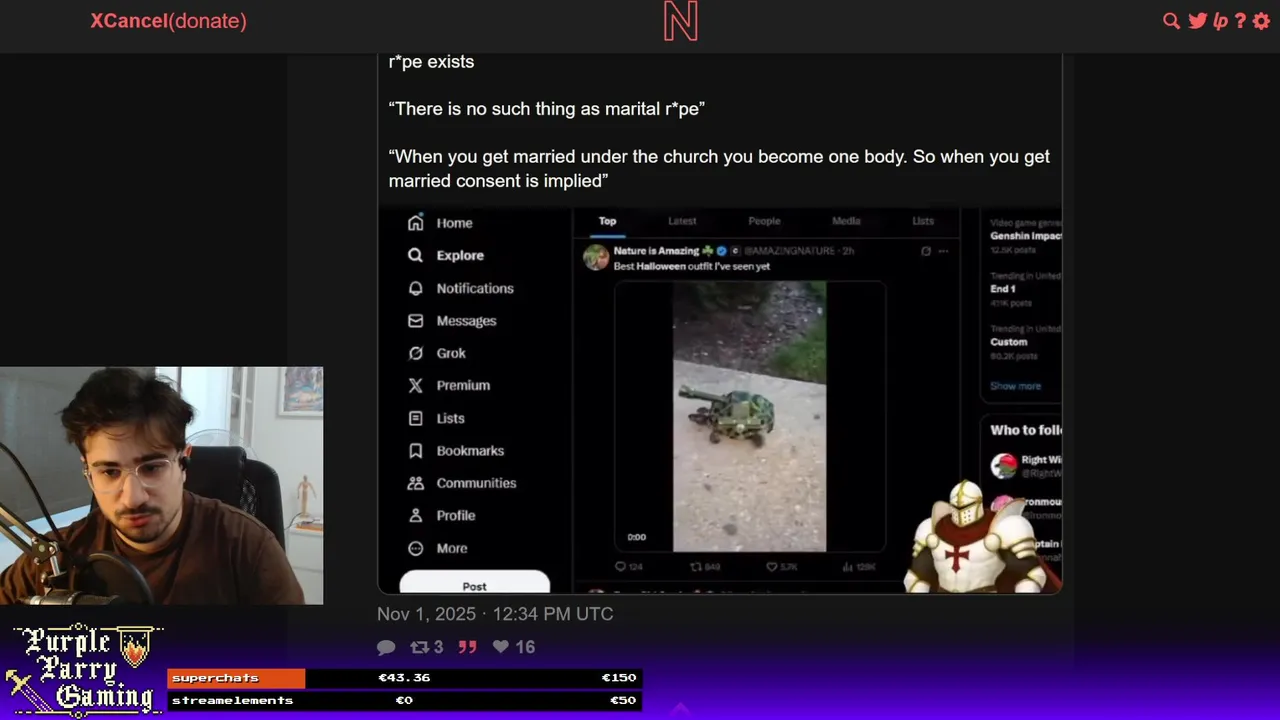Click the white Post button
Image resolution: width=1280 pixels, height=720 pixels.
tap(474, 583)
